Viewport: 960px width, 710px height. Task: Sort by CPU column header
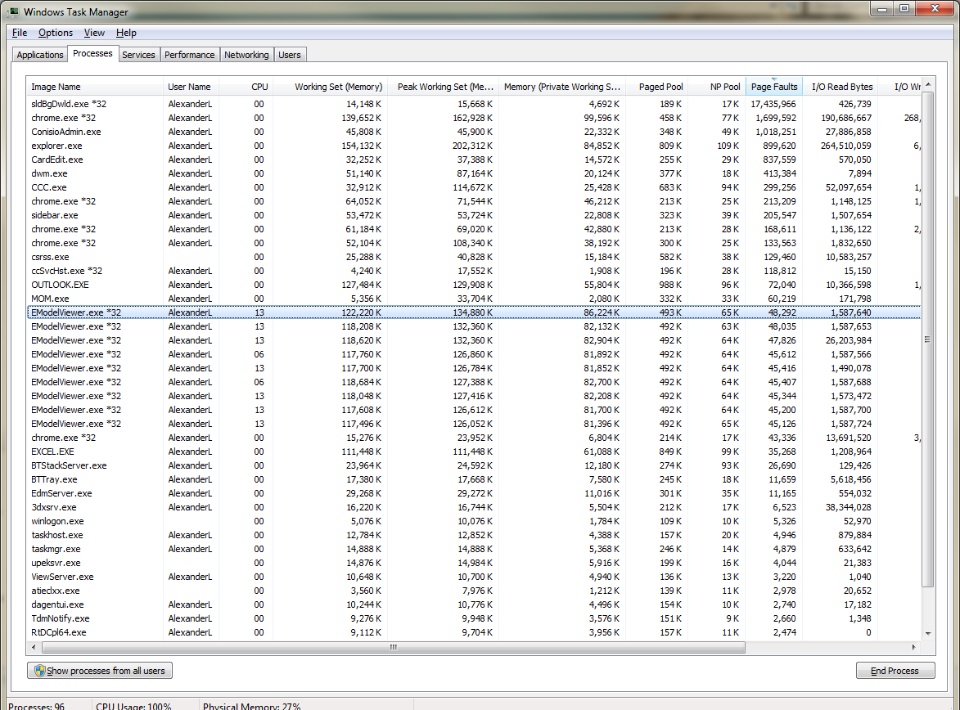(245, 87)
